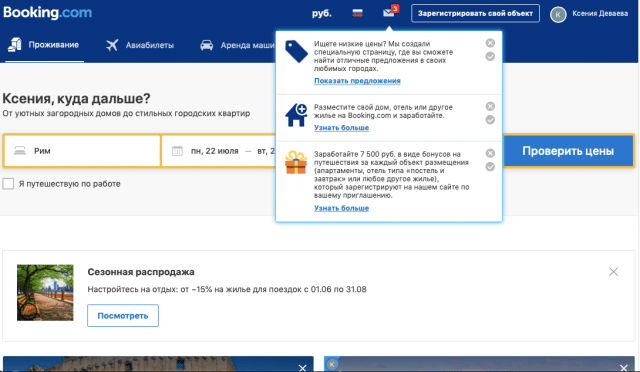Open the Russian flag language selector
Viewport: 640px width, 372px height.
[358, 13]
